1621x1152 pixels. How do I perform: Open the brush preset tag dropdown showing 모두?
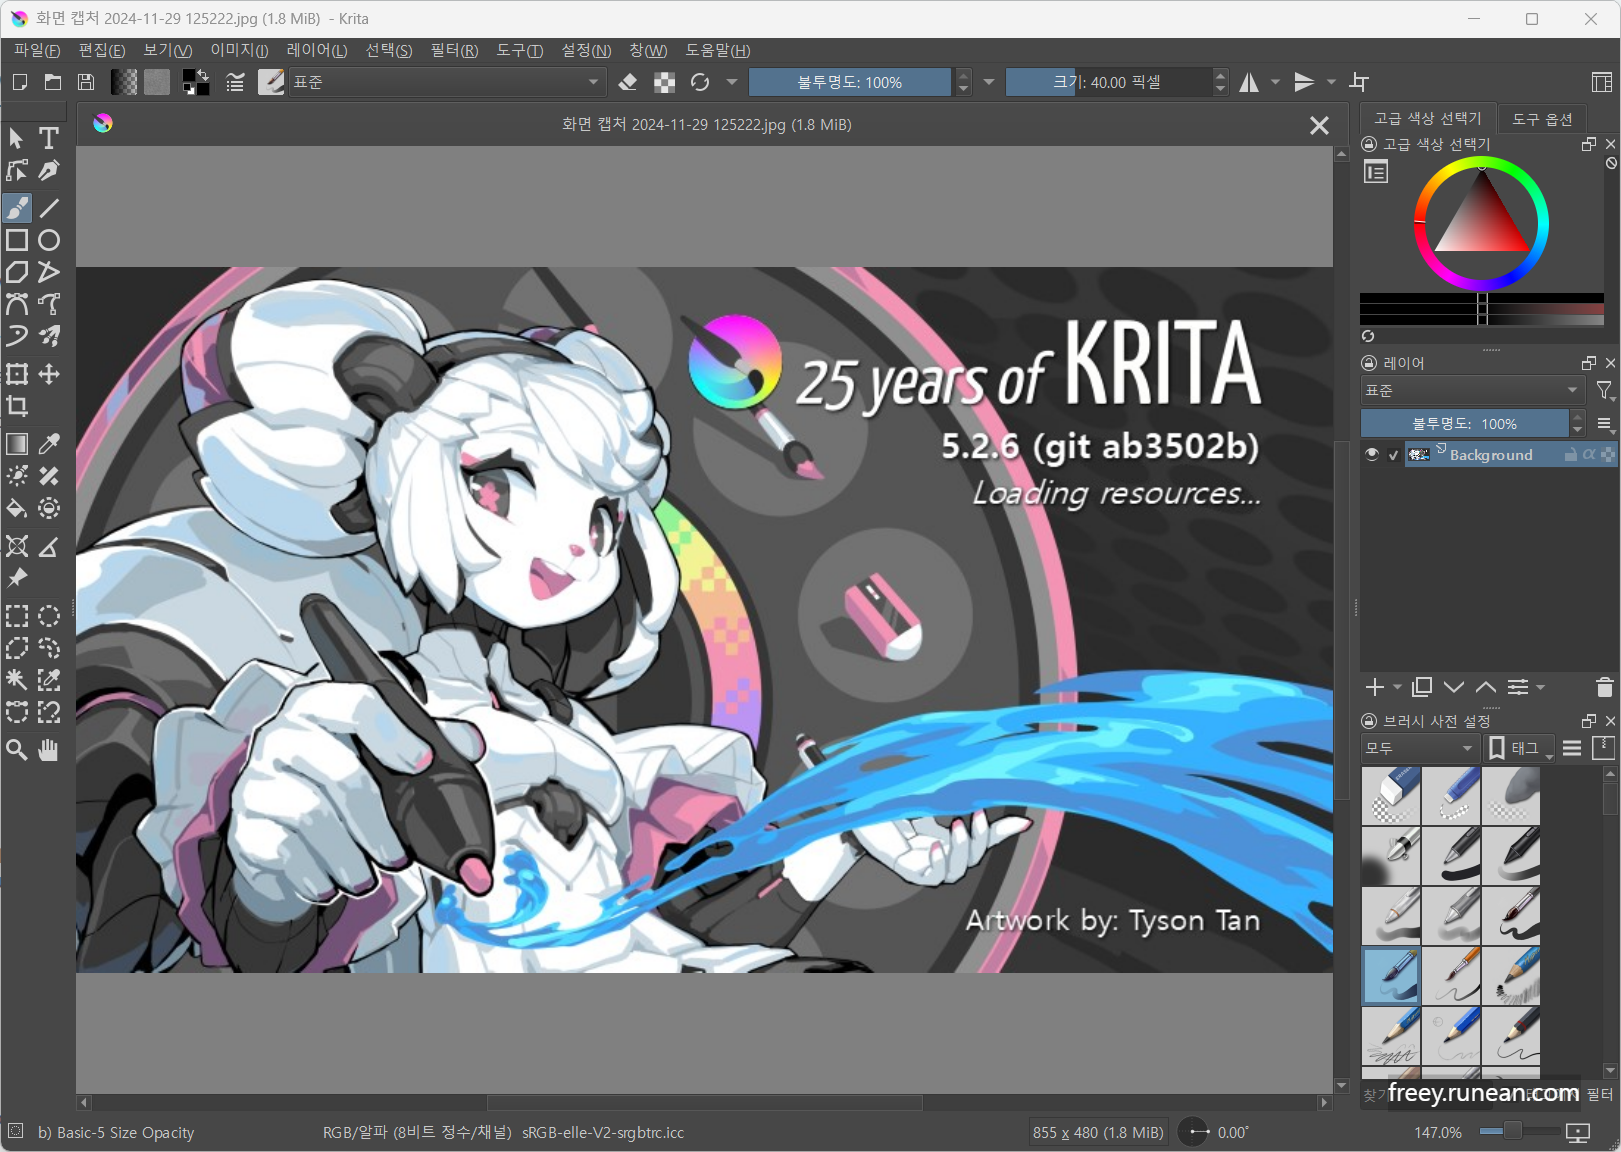click(1419, 747)
